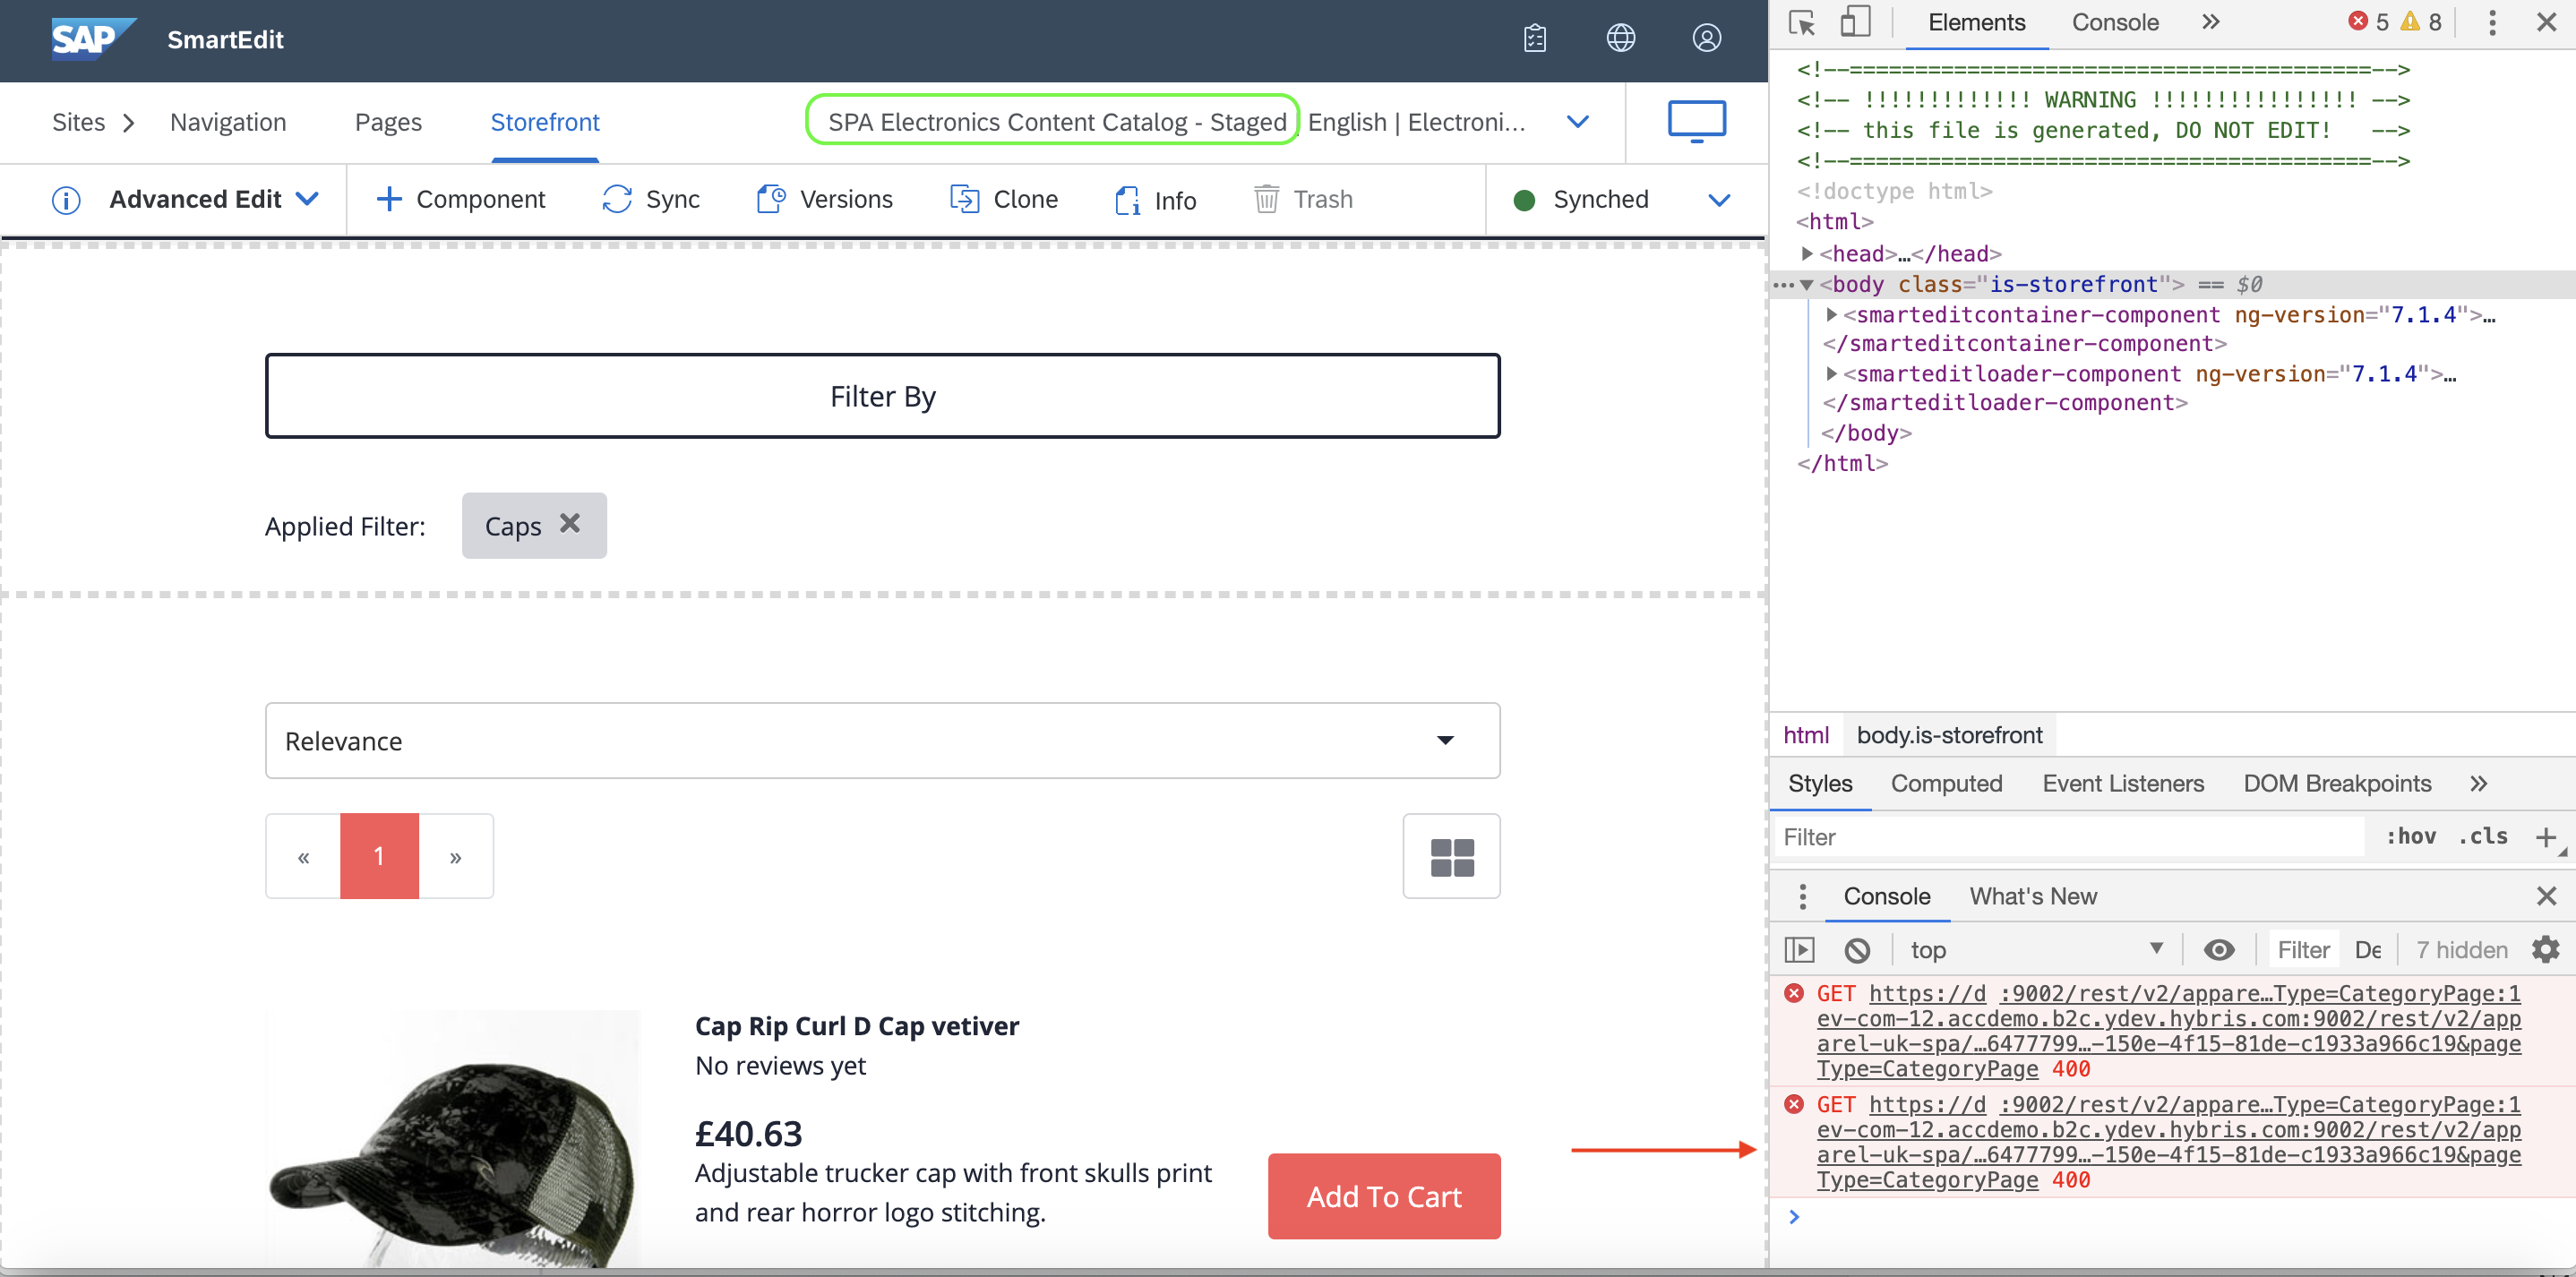The height and width of the screenshot is (1277, 2576).
Task: Open the language globe icon
Action: tap(1620, 38)
